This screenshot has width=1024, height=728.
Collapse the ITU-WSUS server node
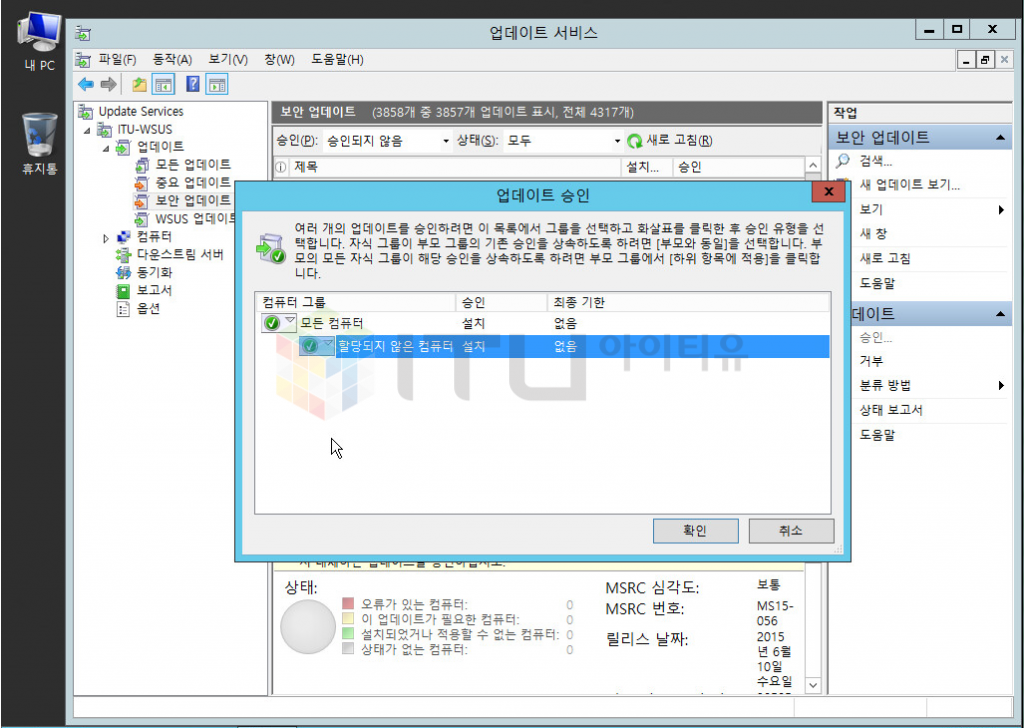(x=87, y=130)
